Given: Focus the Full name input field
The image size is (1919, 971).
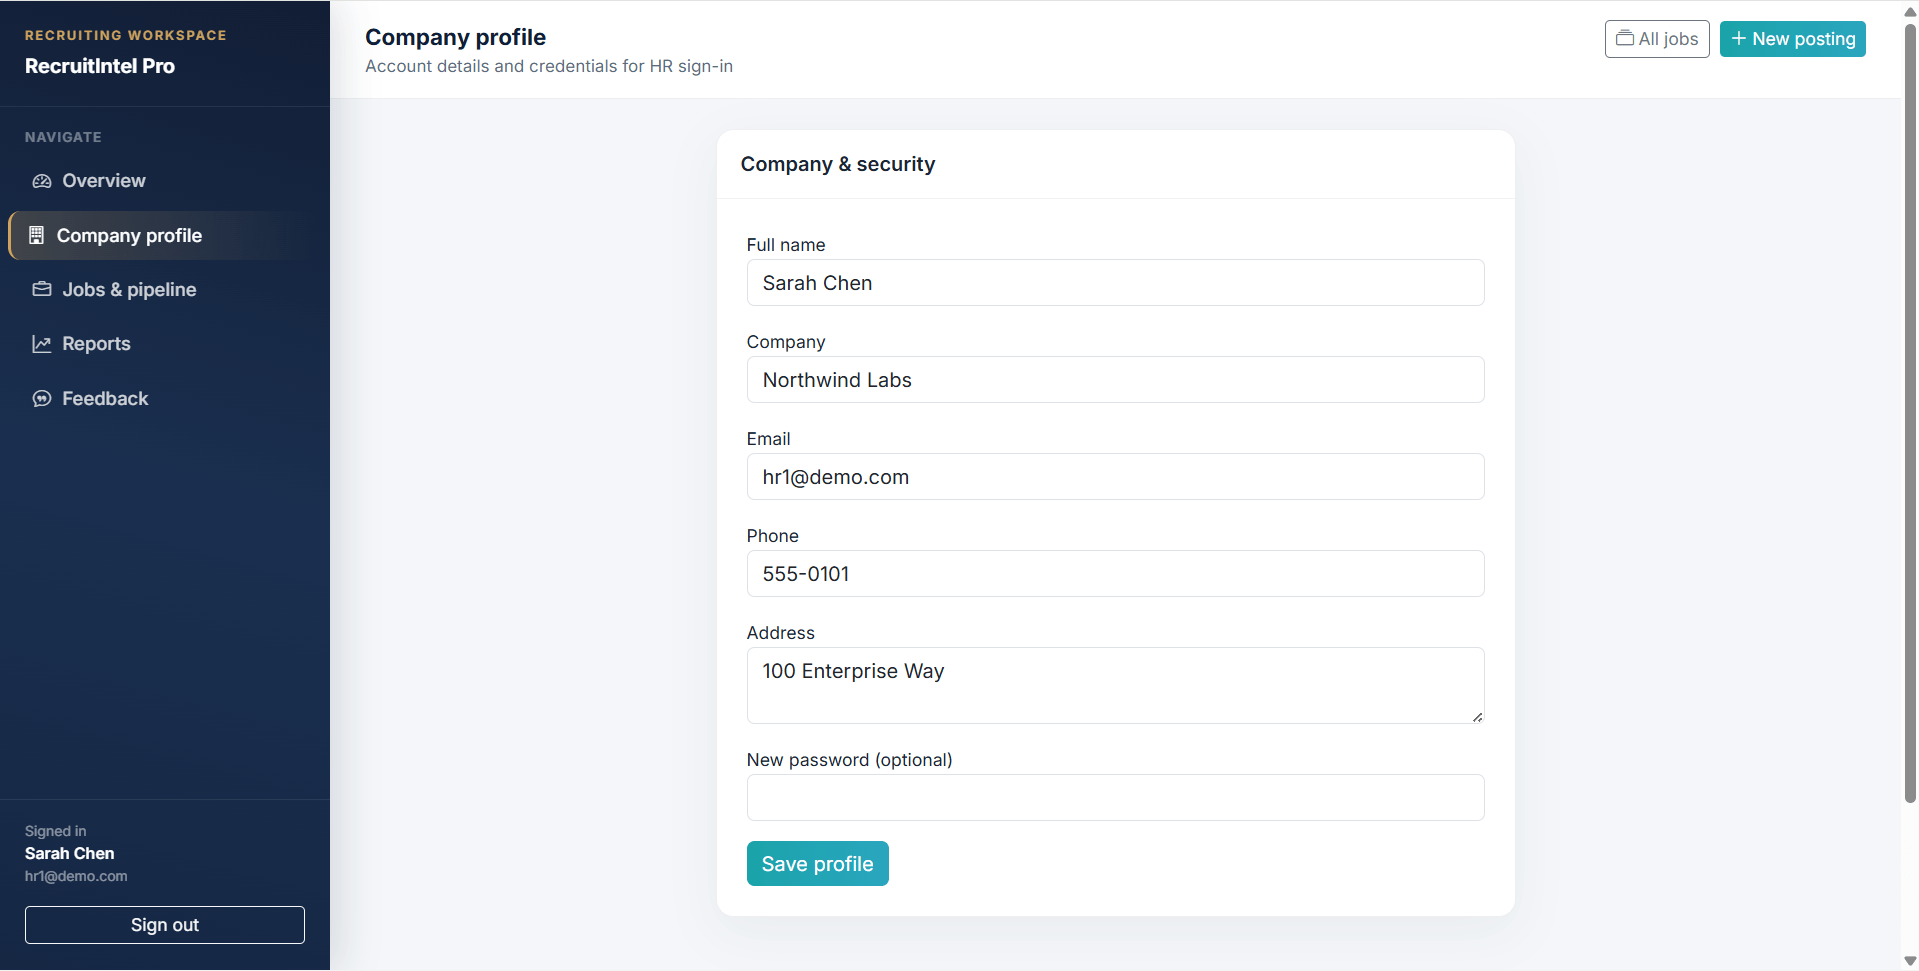Looking at the screenshot, I should click(1115, 283).
